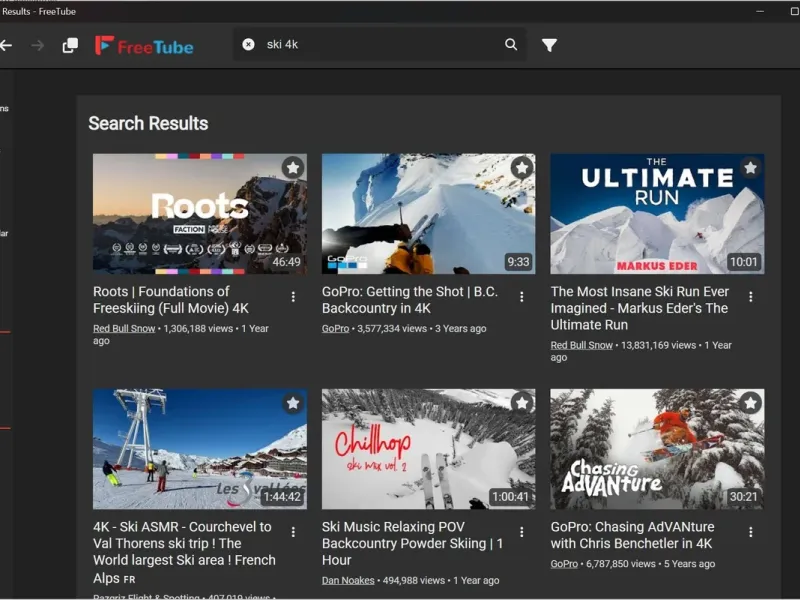Screen dimensions: 800x600
Task: Click 13,831,169 views text
Action: coord(658,345)
